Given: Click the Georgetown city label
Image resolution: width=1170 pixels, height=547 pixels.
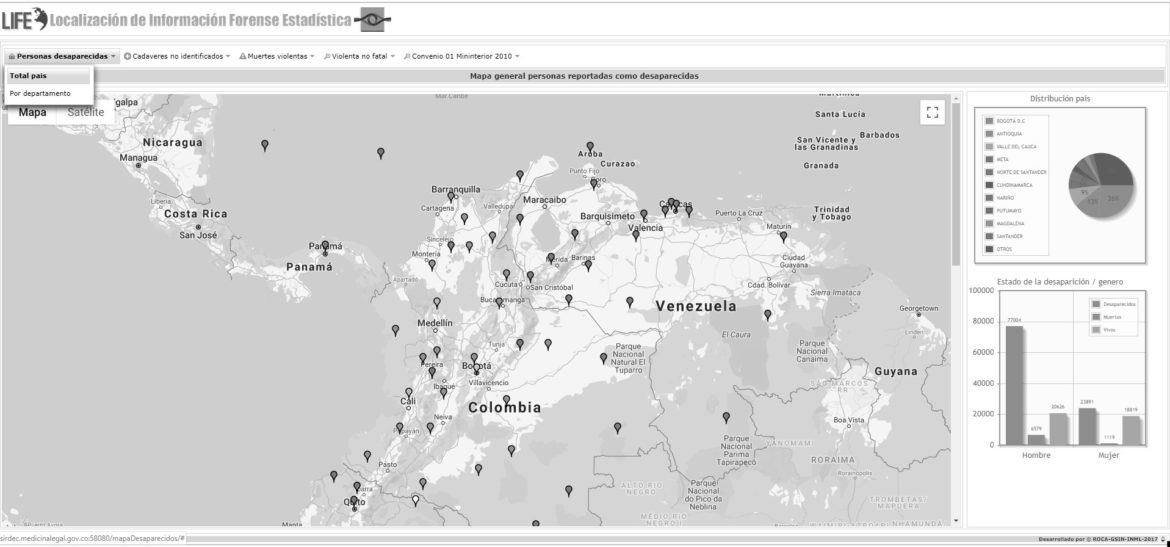Looking at the screenshot, I should (919, 308).
